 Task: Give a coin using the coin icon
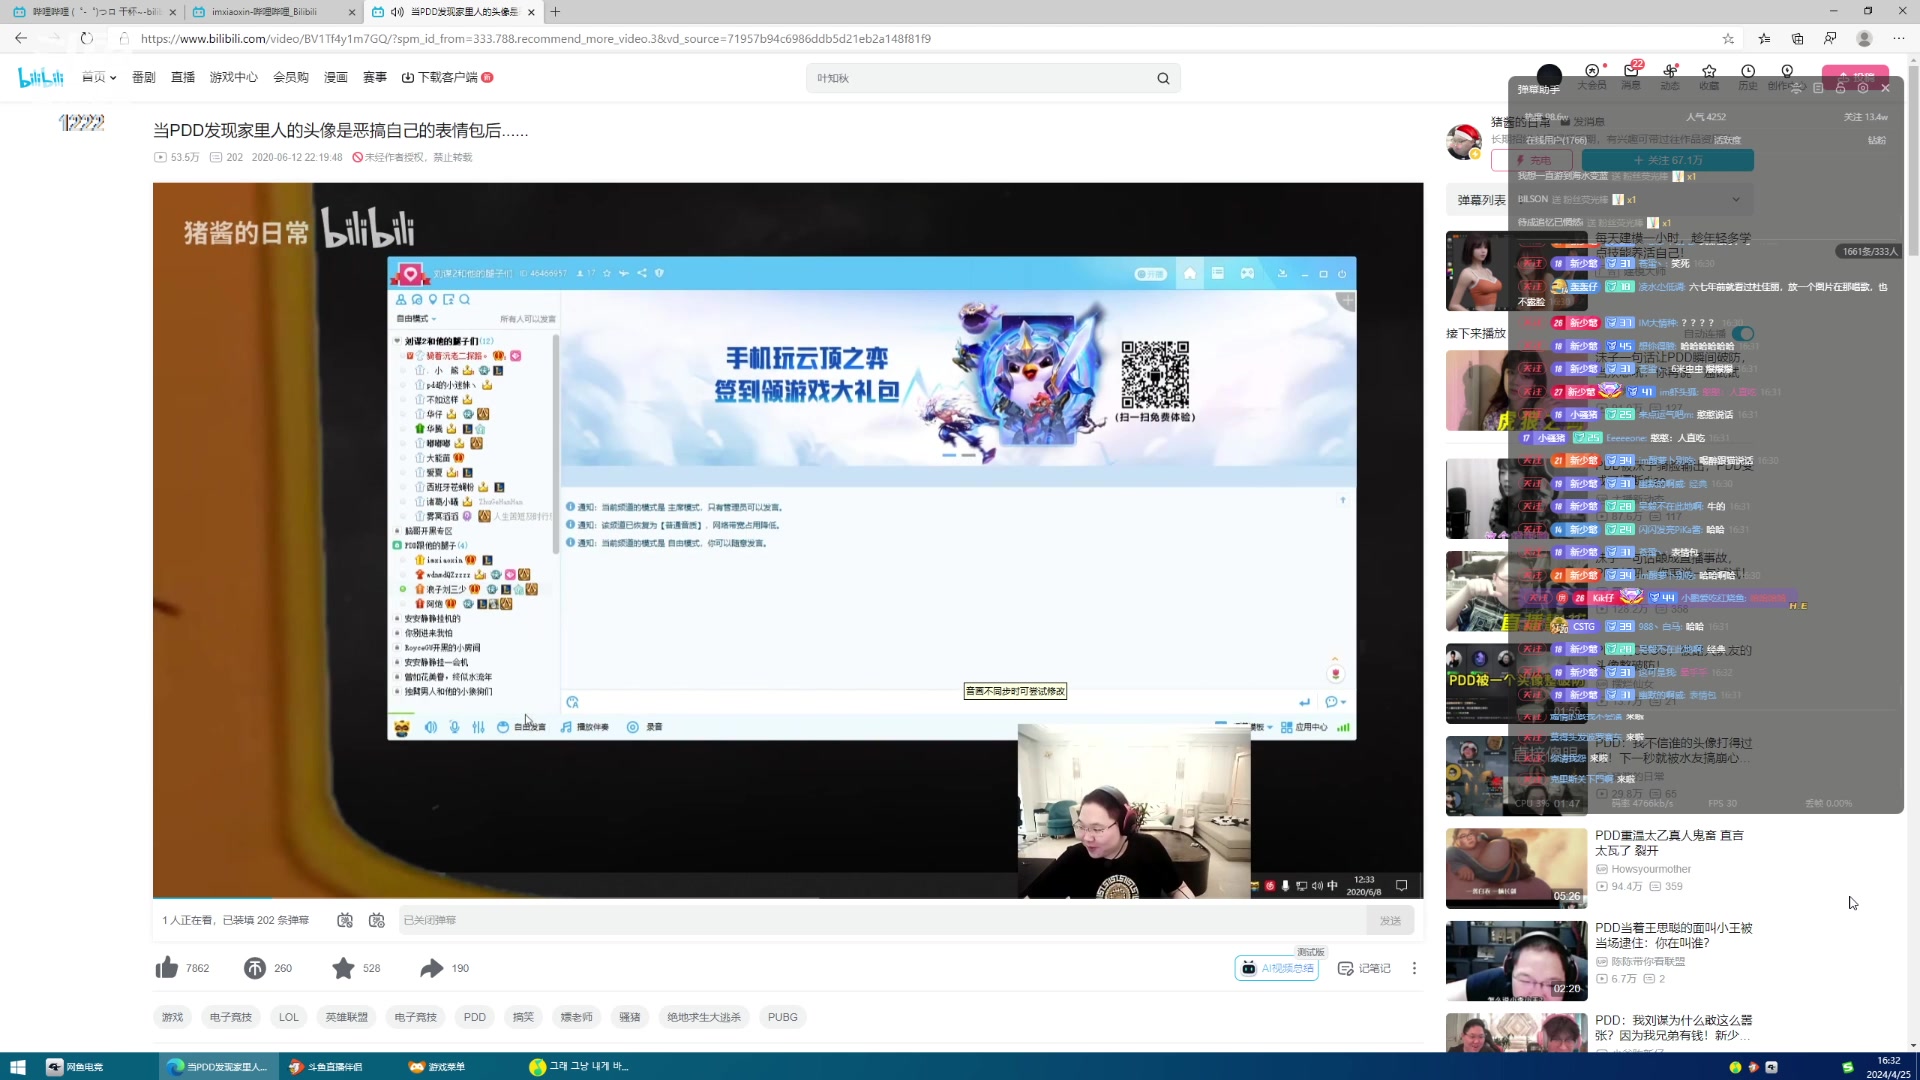(x=255, y=967)
